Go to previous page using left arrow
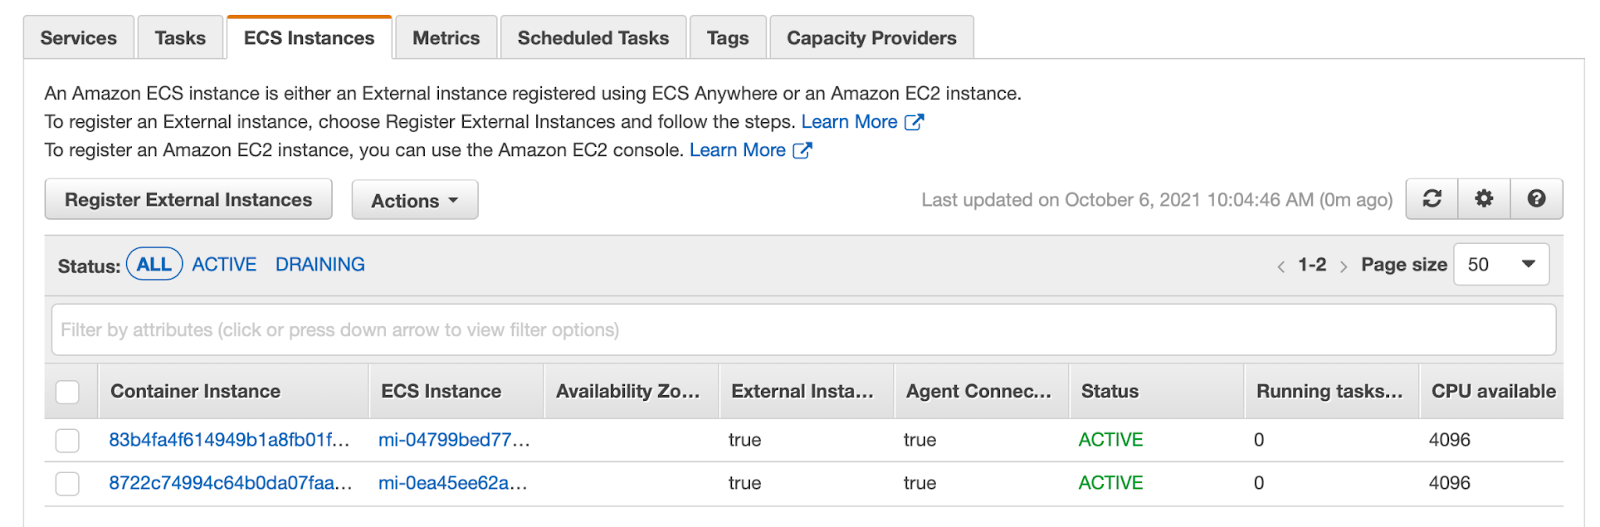This screenshot has width=1600, height=527. [x=1281, y=266]
